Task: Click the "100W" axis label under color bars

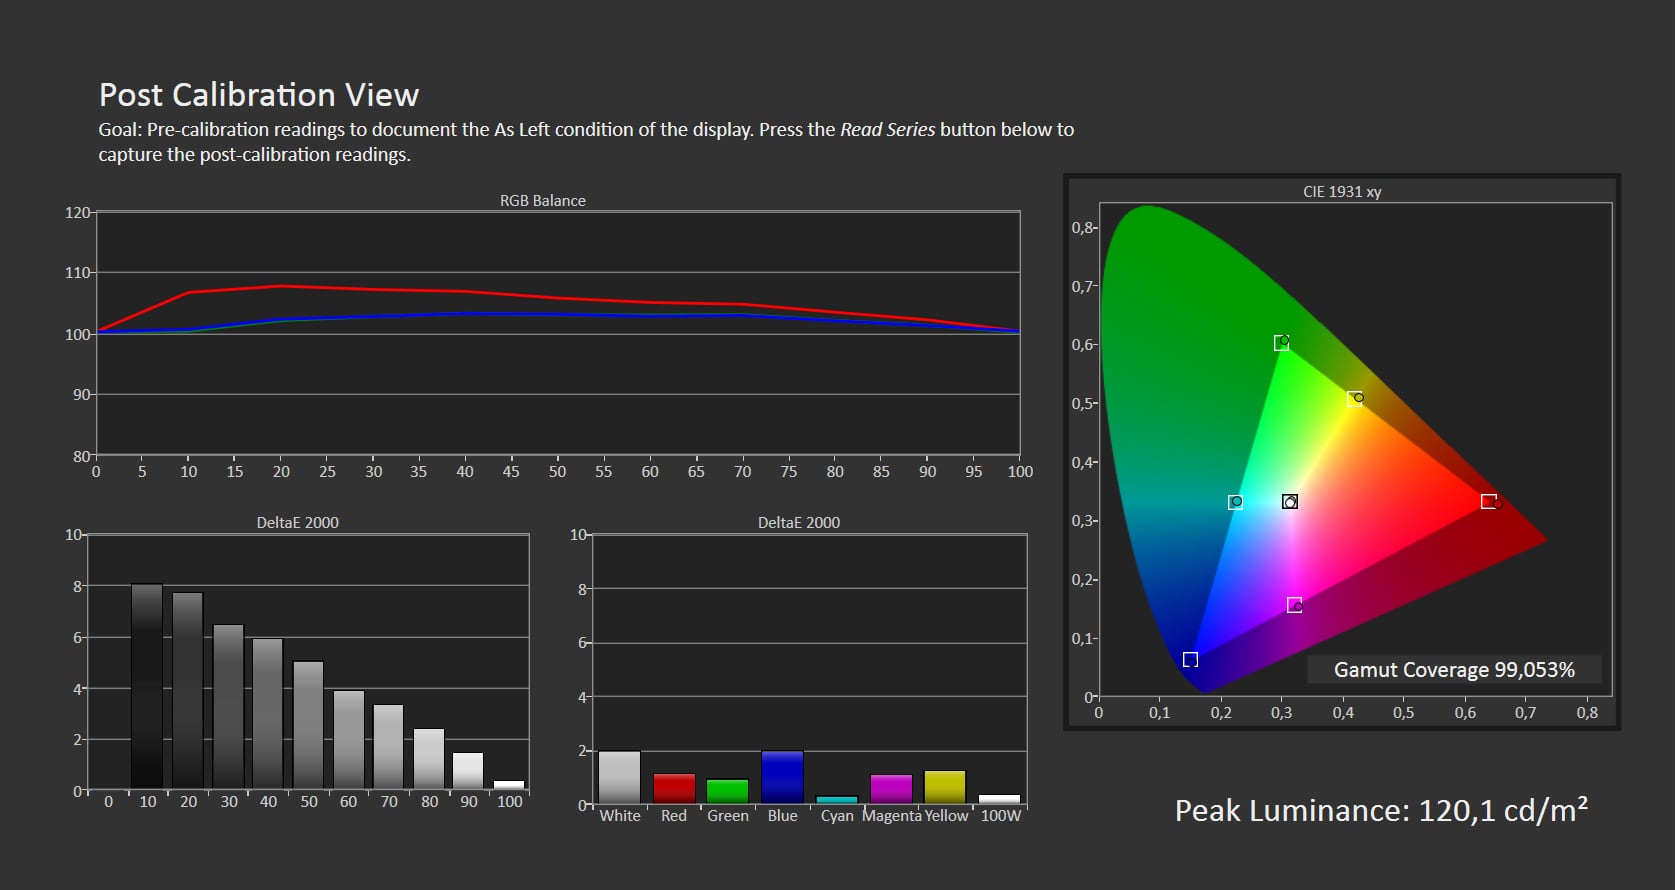Action: point(1001,816)
